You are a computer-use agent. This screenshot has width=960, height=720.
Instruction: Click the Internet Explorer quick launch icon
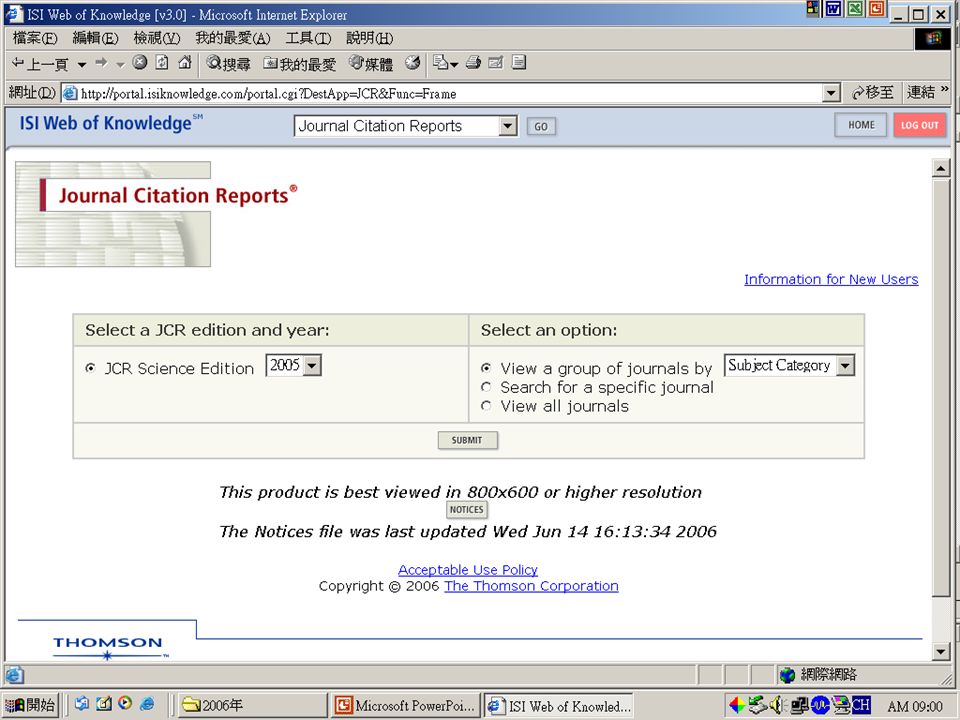(x=147, y=703)
